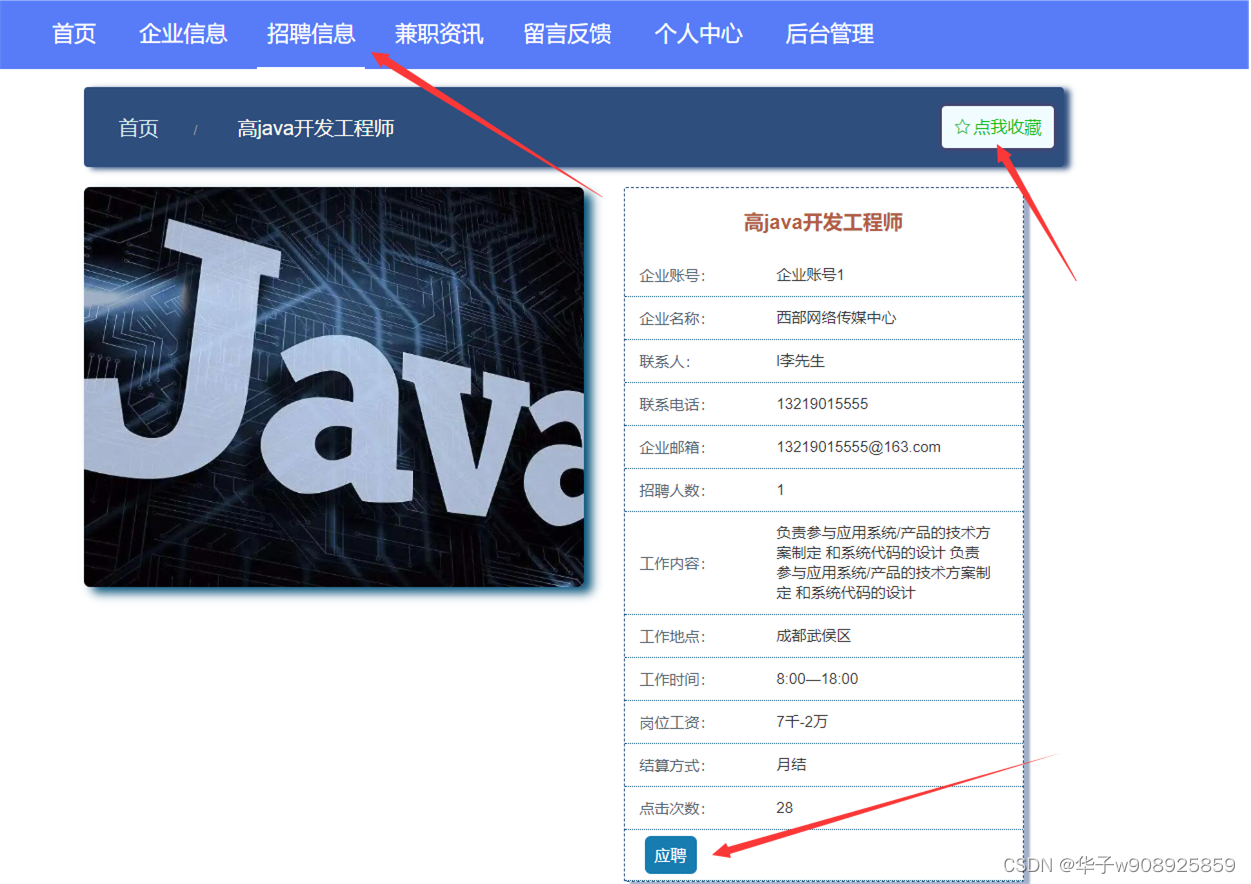Click the 首页 breadcrumb link
Image resolution: width=1251 pixels, height=884 pixels.
click(x=138, y=129)
